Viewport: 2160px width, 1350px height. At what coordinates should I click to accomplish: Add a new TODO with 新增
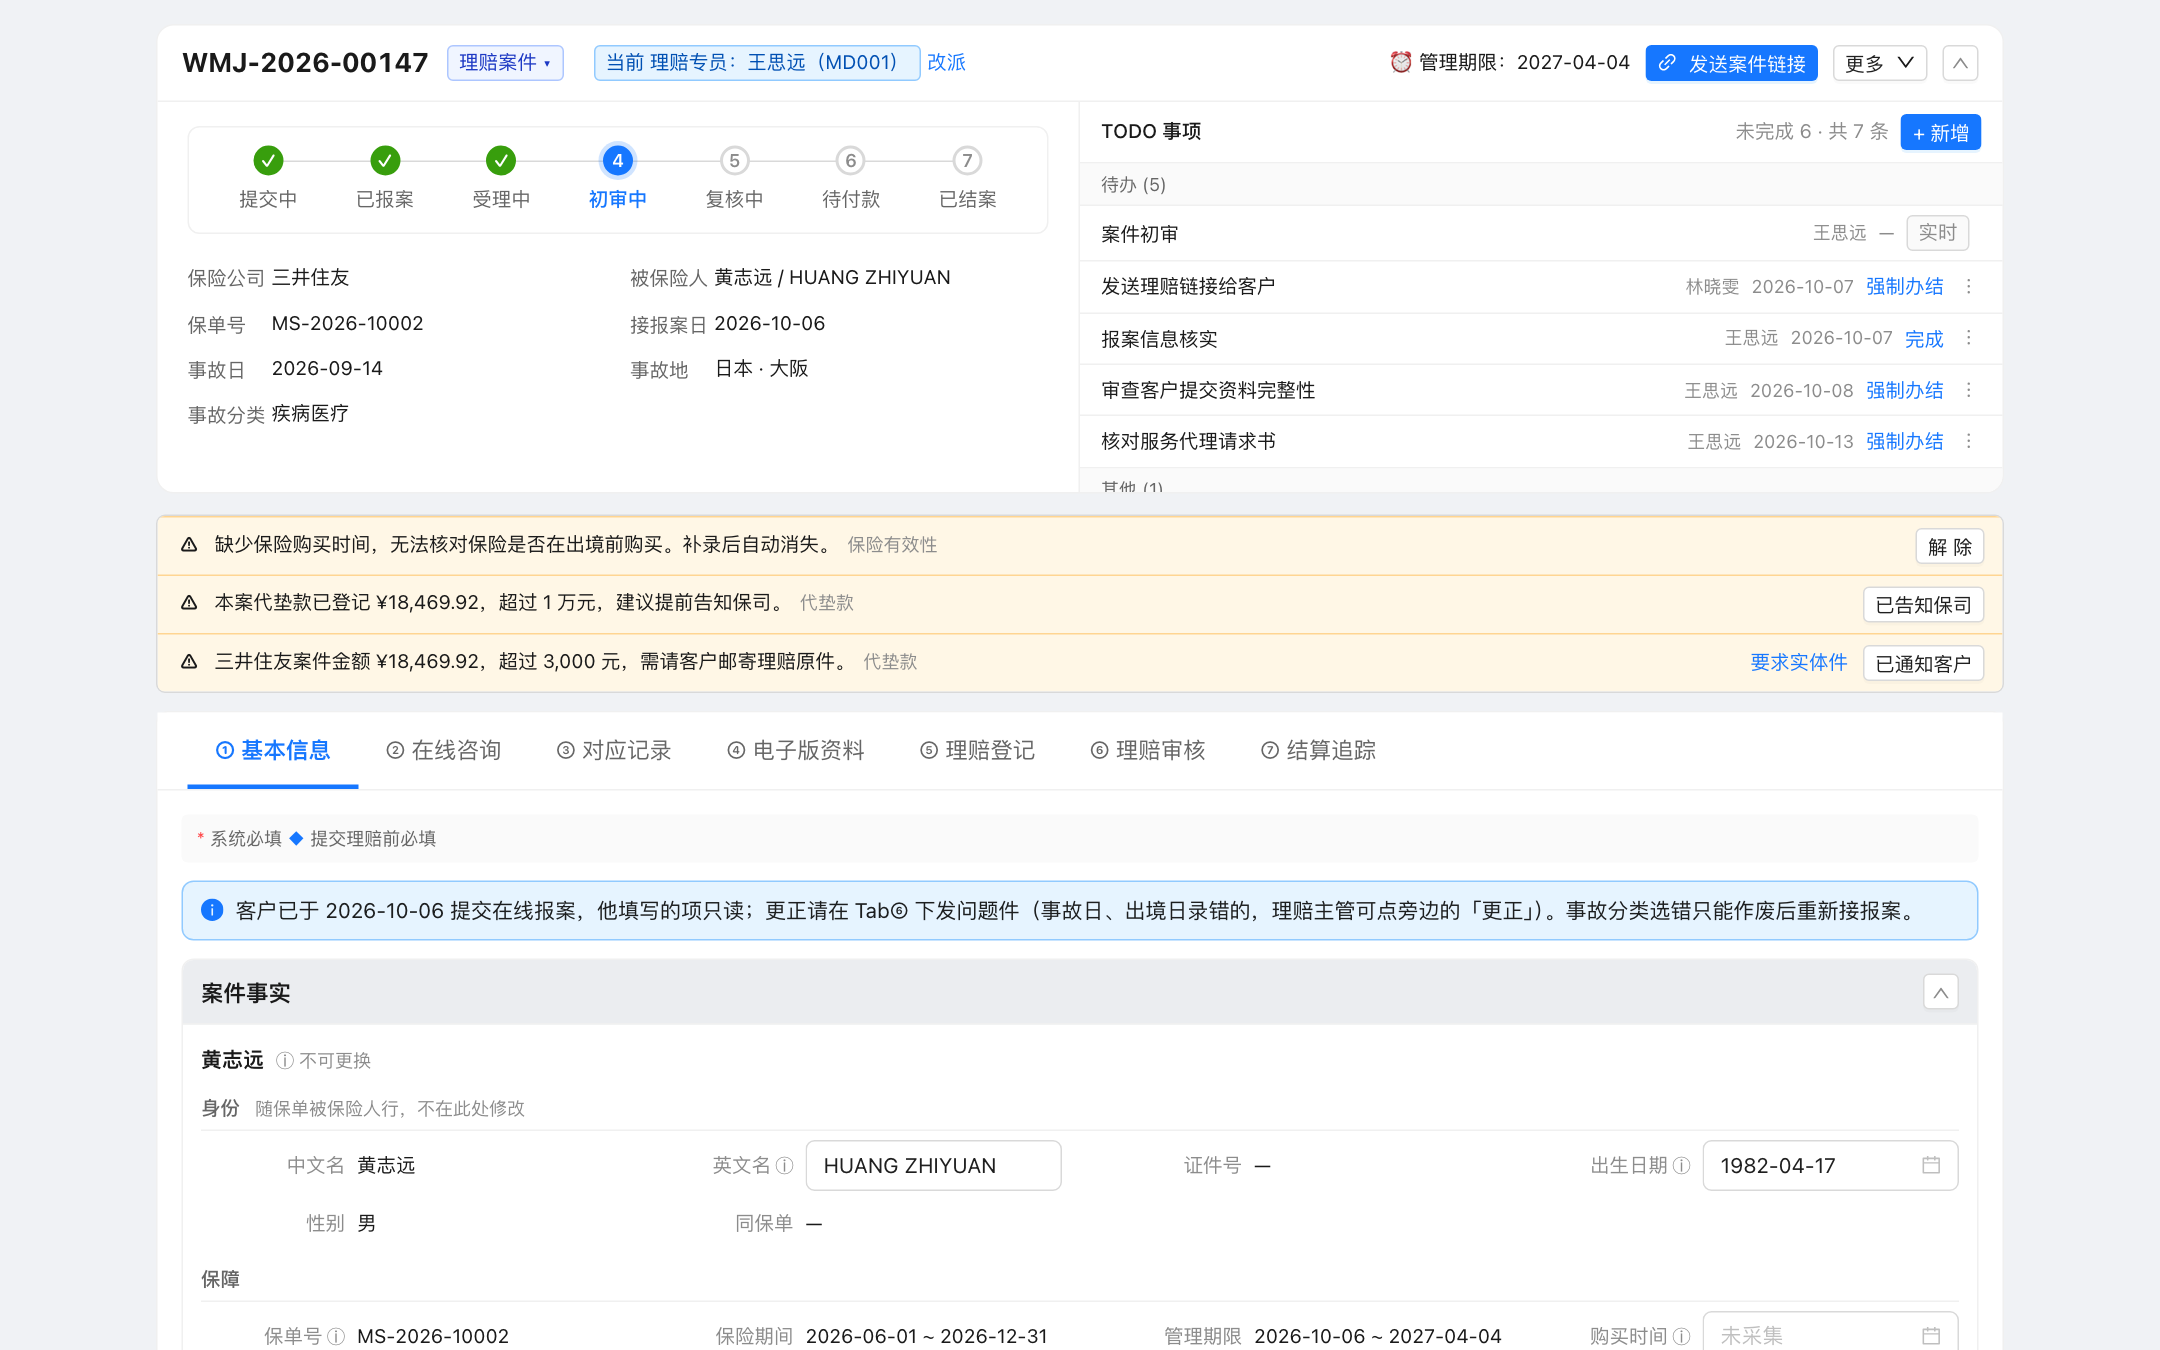[1940, 132]
